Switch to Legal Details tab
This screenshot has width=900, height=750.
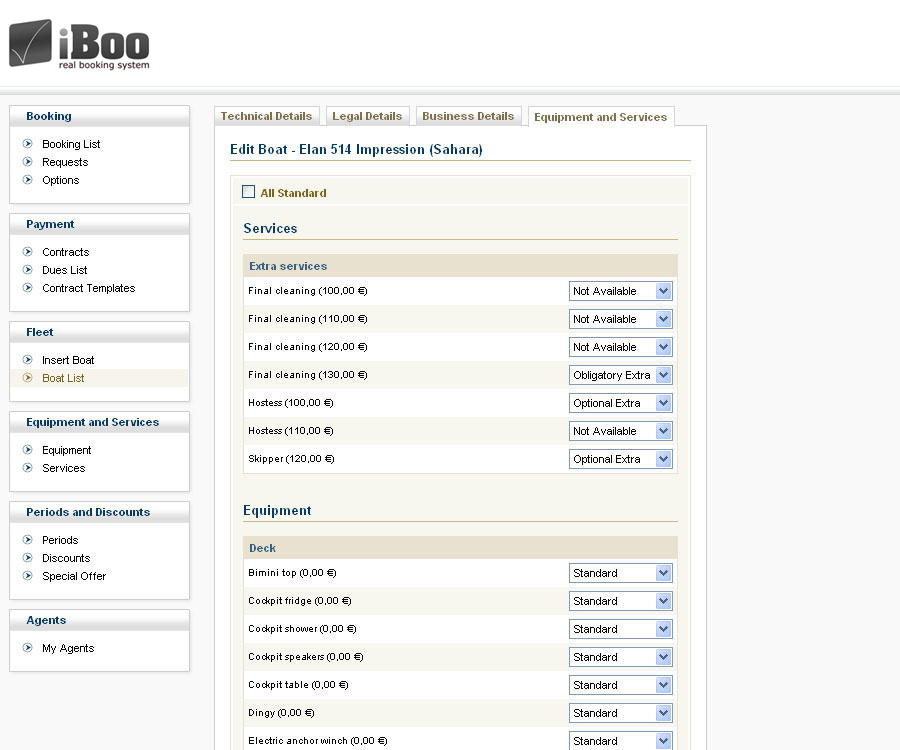click(367, 116)
